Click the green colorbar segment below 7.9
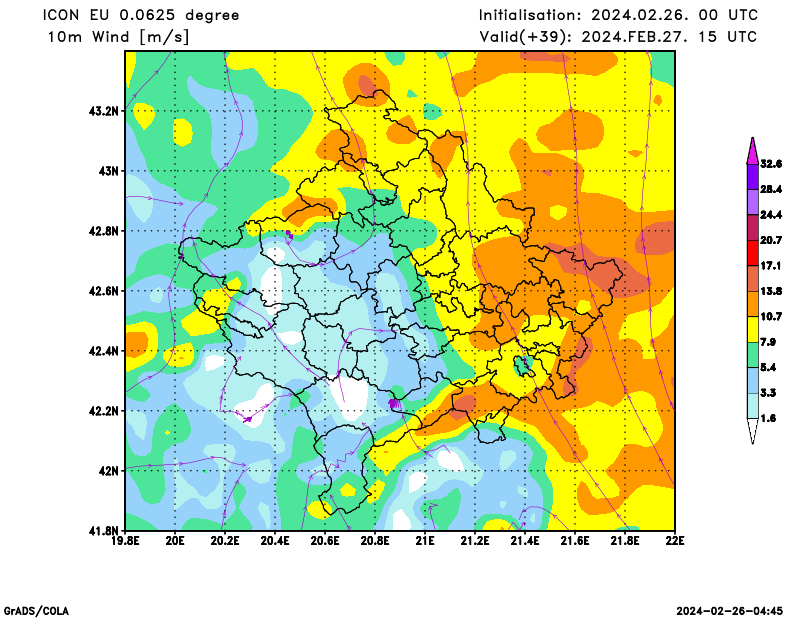Viewport: 800px width, 618px height. [753, 355]
